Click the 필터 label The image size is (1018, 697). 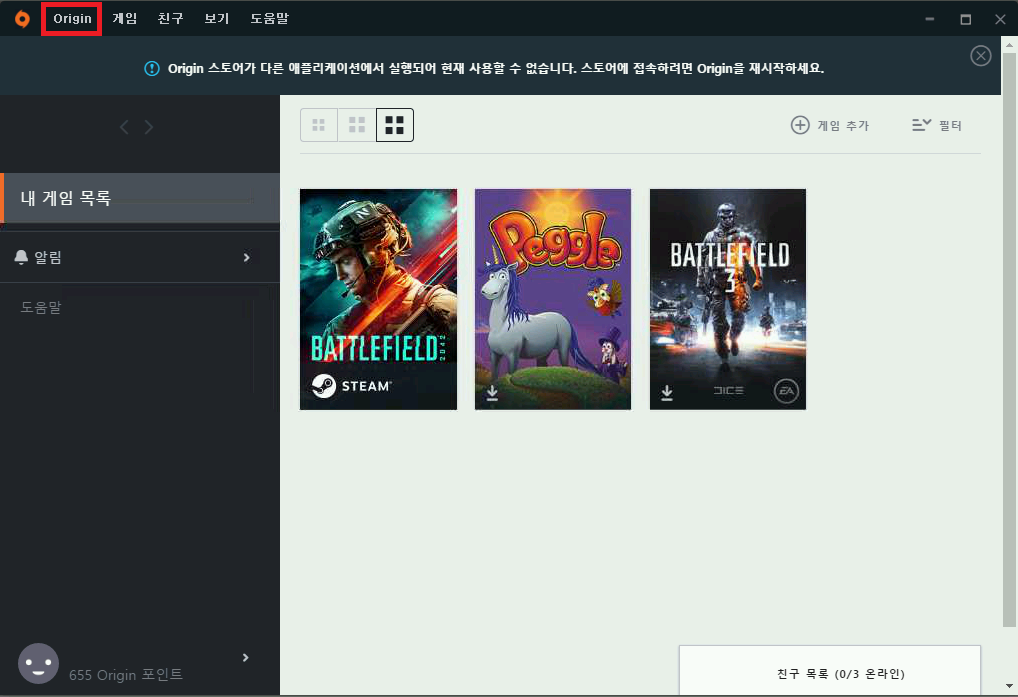950,126
